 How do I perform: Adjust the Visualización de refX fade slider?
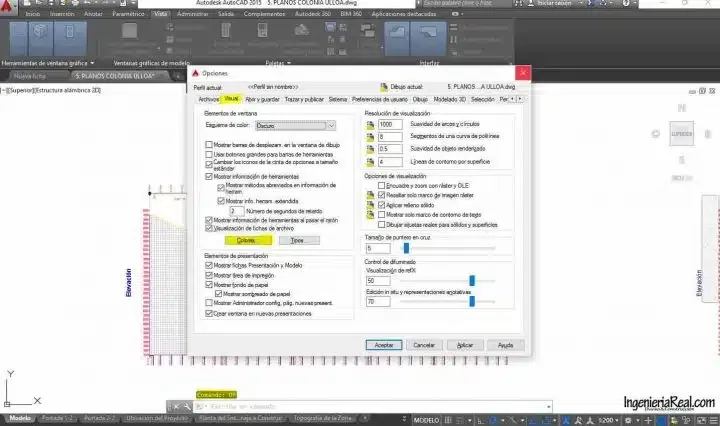coord(472,280)
